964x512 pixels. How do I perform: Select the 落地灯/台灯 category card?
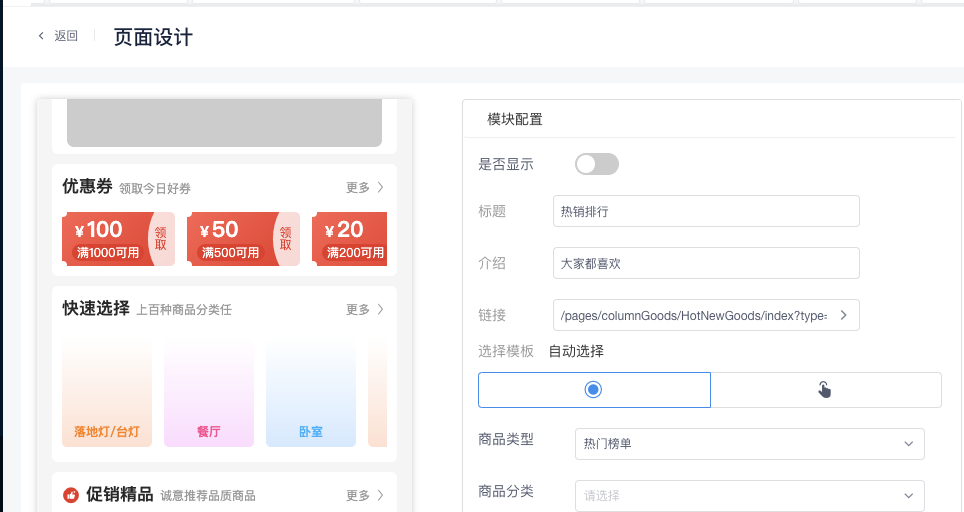pyautogui.click(x=107, y=393)
